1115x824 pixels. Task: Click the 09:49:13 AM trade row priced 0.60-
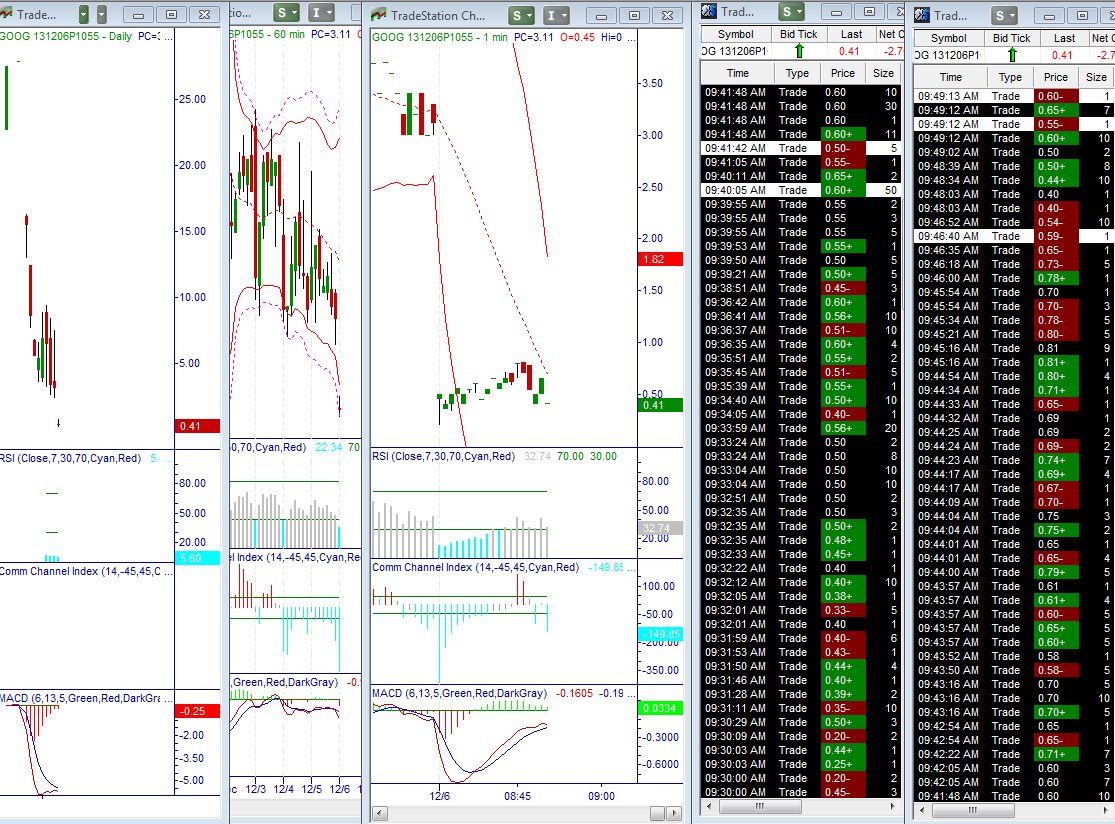[x=1014, y=96]
